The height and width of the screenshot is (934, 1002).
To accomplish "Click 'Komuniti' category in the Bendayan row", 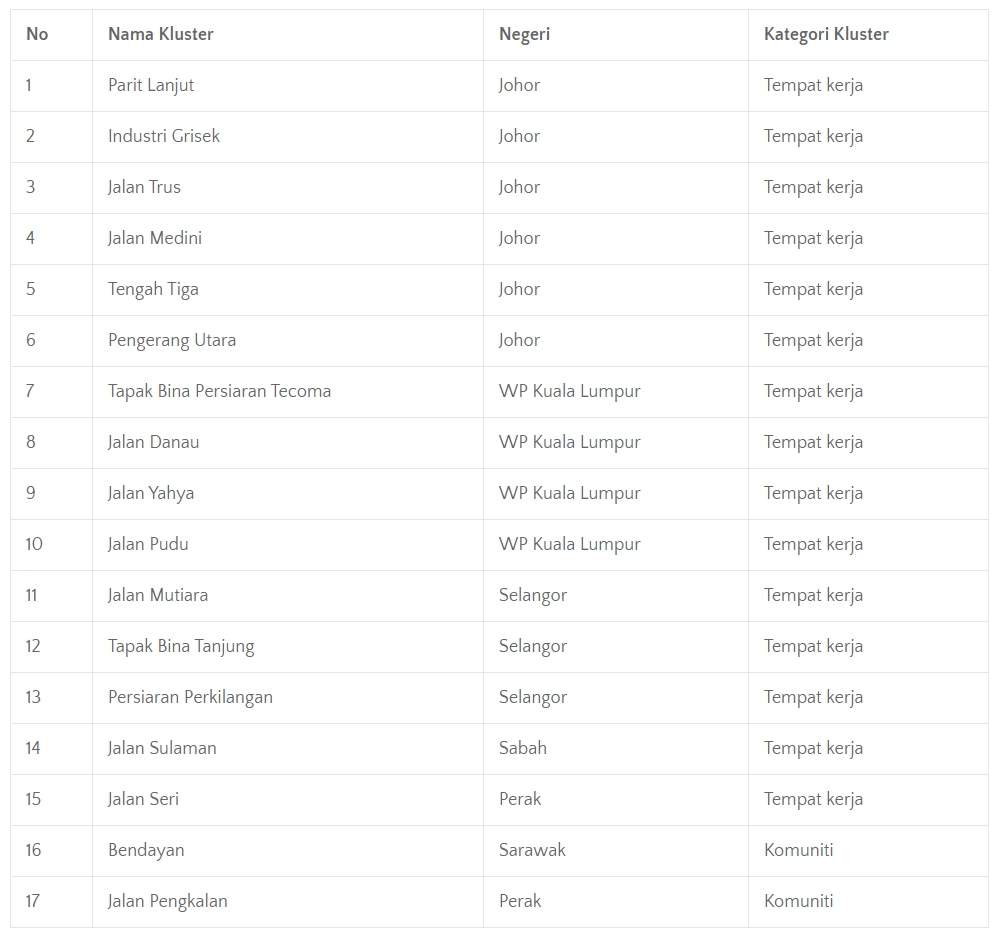I will tap(798, 850).
